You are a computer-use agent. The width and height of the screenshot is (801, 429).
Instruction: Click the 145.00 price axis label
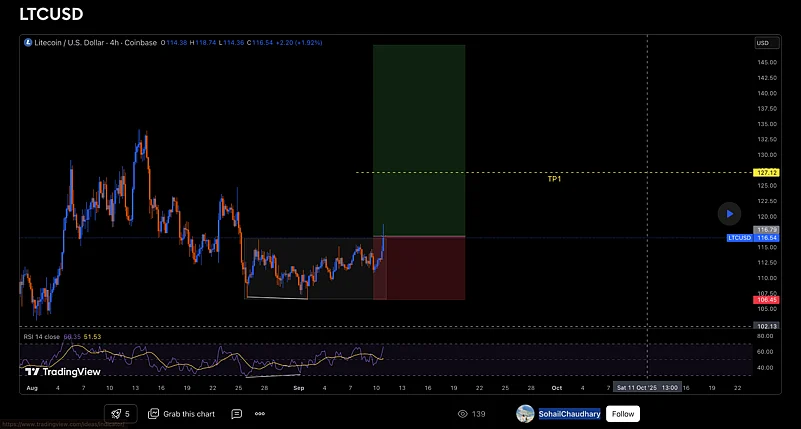pos(768,62)
